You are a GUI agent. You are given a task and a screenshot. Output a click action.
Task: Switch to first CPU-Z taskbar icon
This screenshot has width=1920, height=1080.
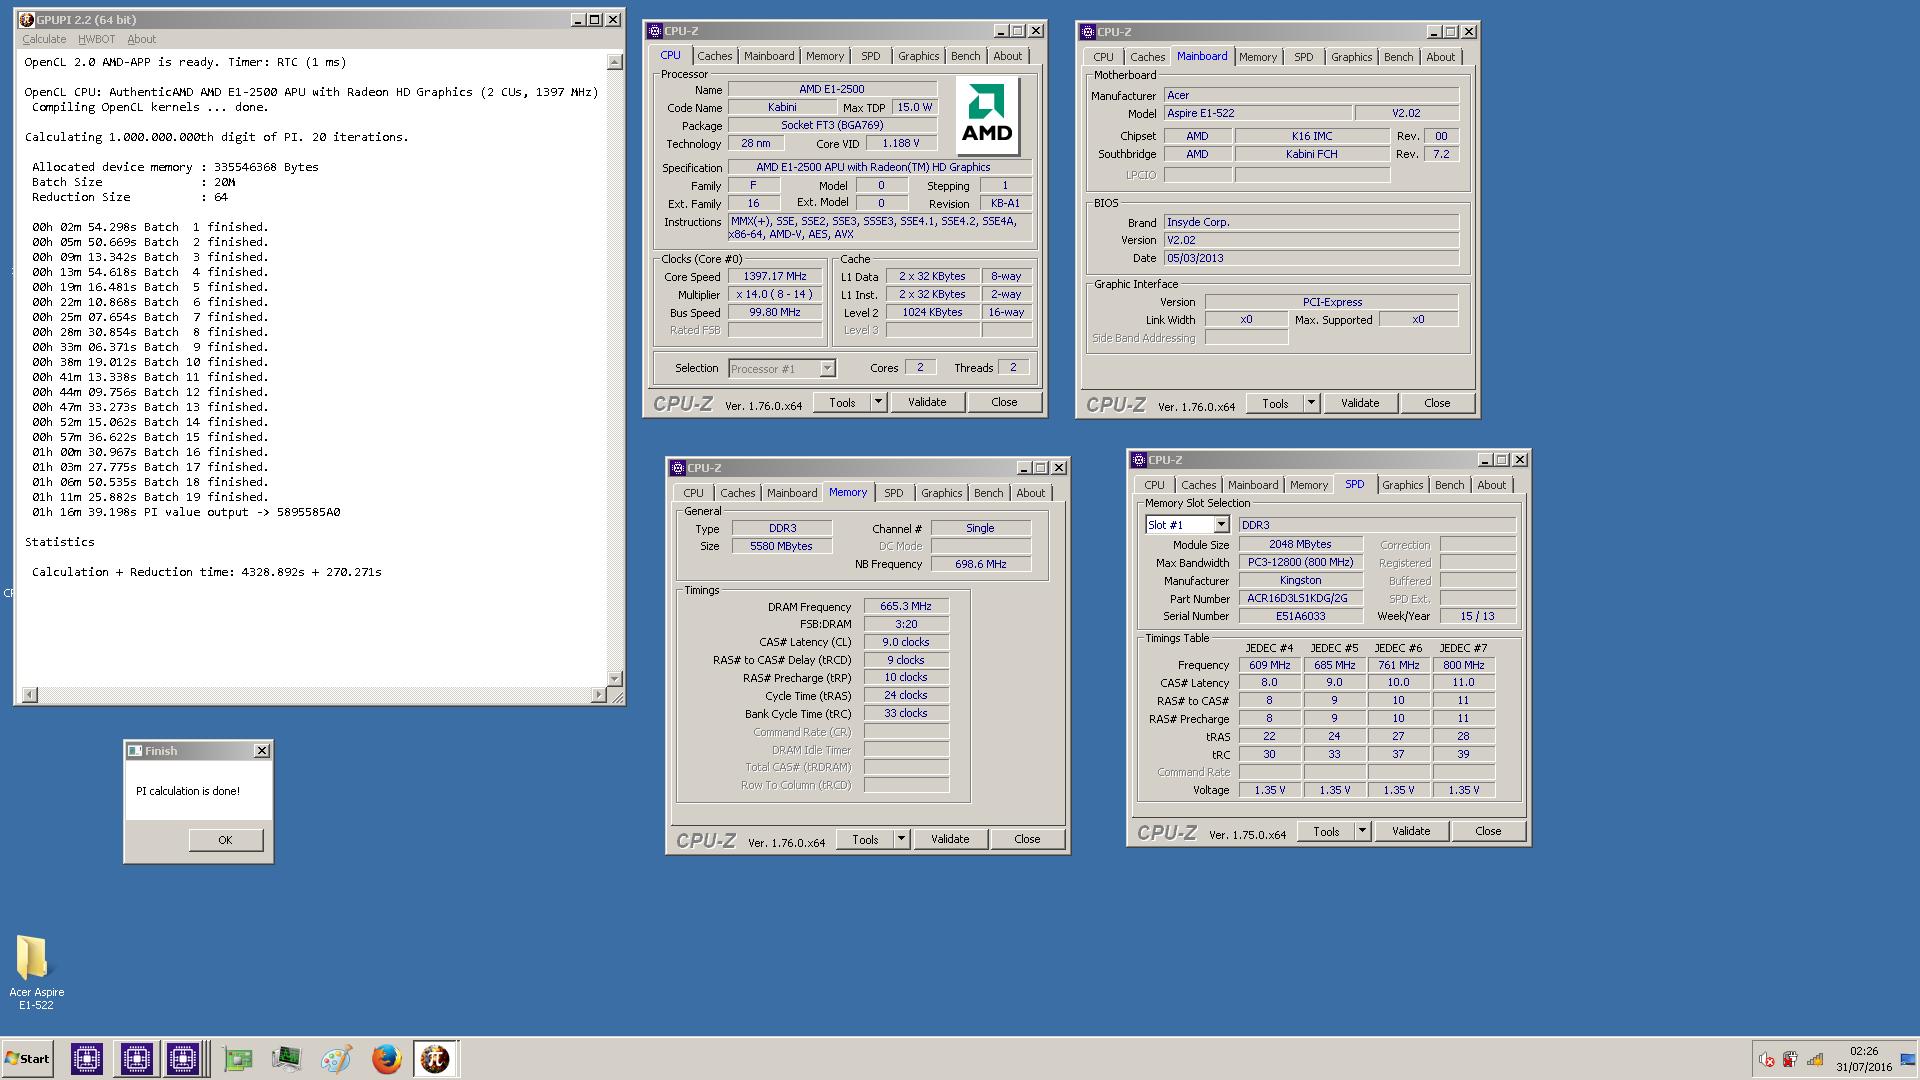pos(87,1059)
